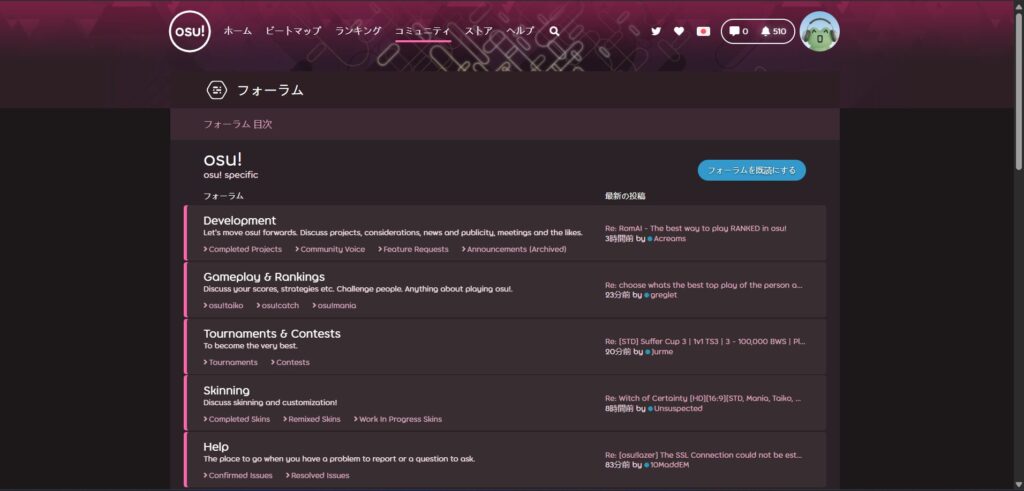The width and height of the screenshot is (1024, 491).
Task: Go to the ホーム menu
Action: coord(238,31)
